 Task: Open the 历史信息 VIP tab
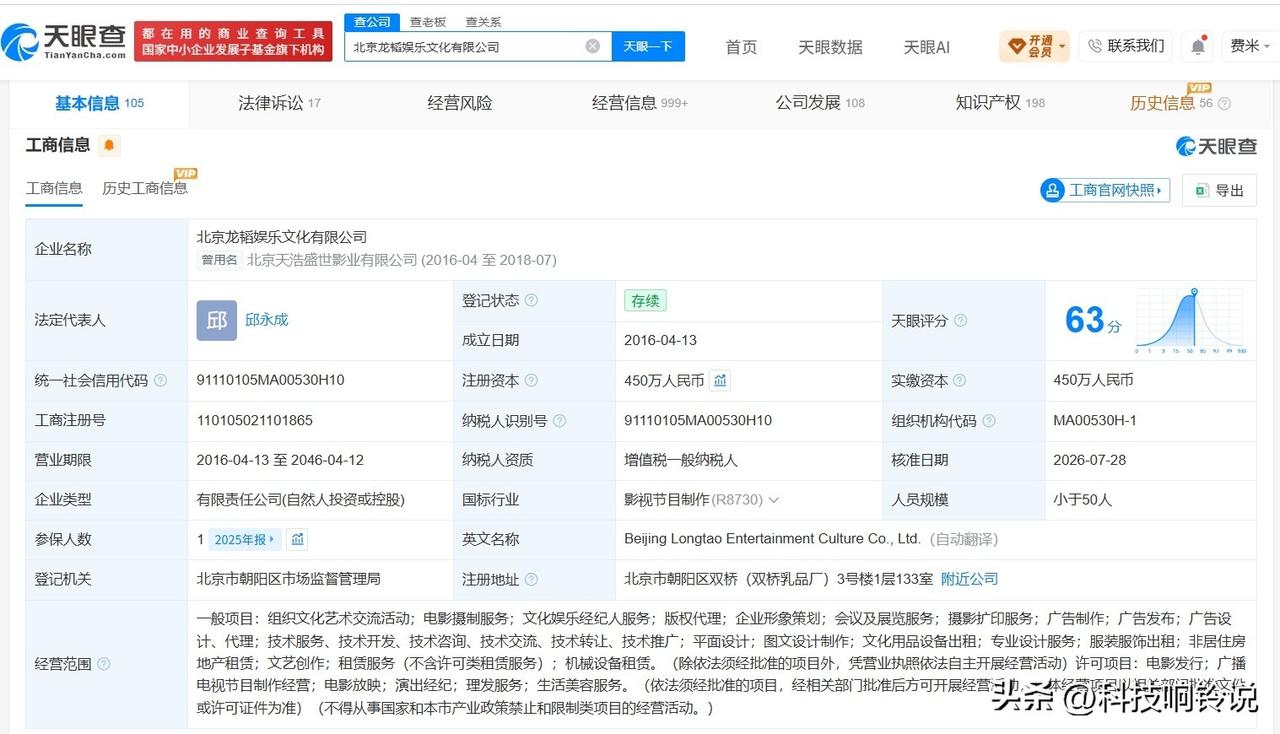tap(1171, 103)
